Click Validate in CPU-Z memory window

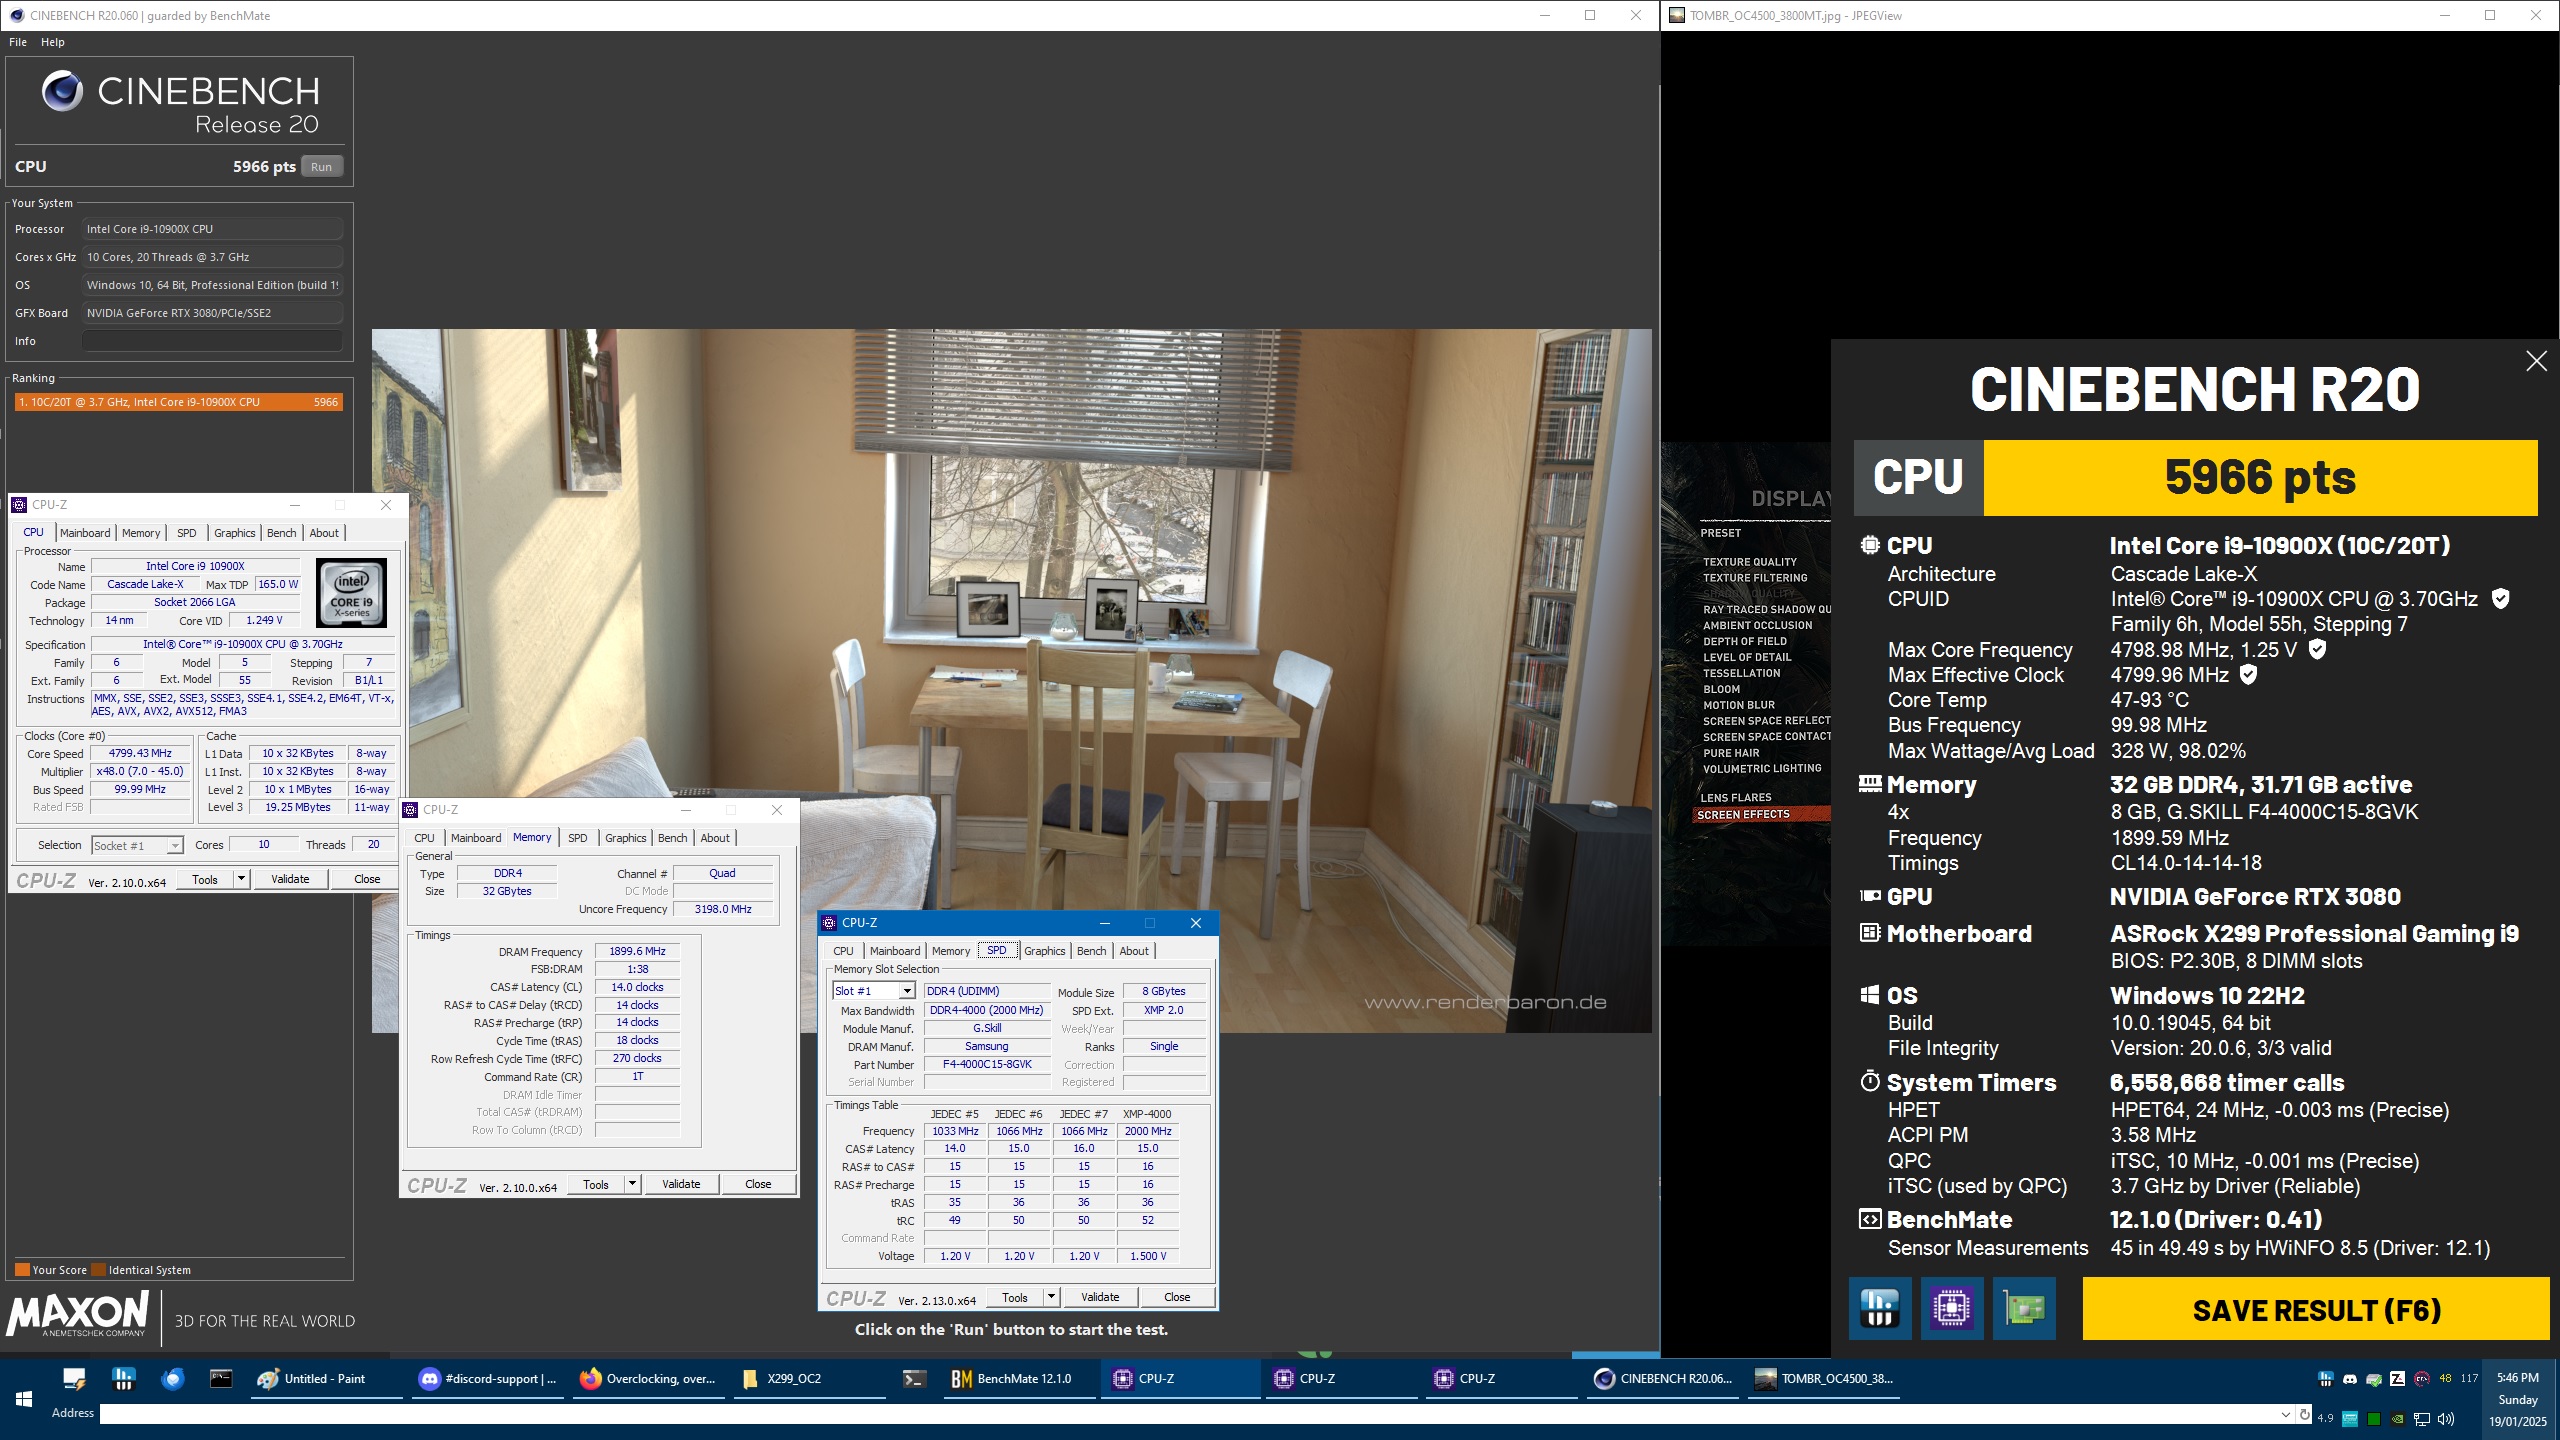tap(681, 1184)
